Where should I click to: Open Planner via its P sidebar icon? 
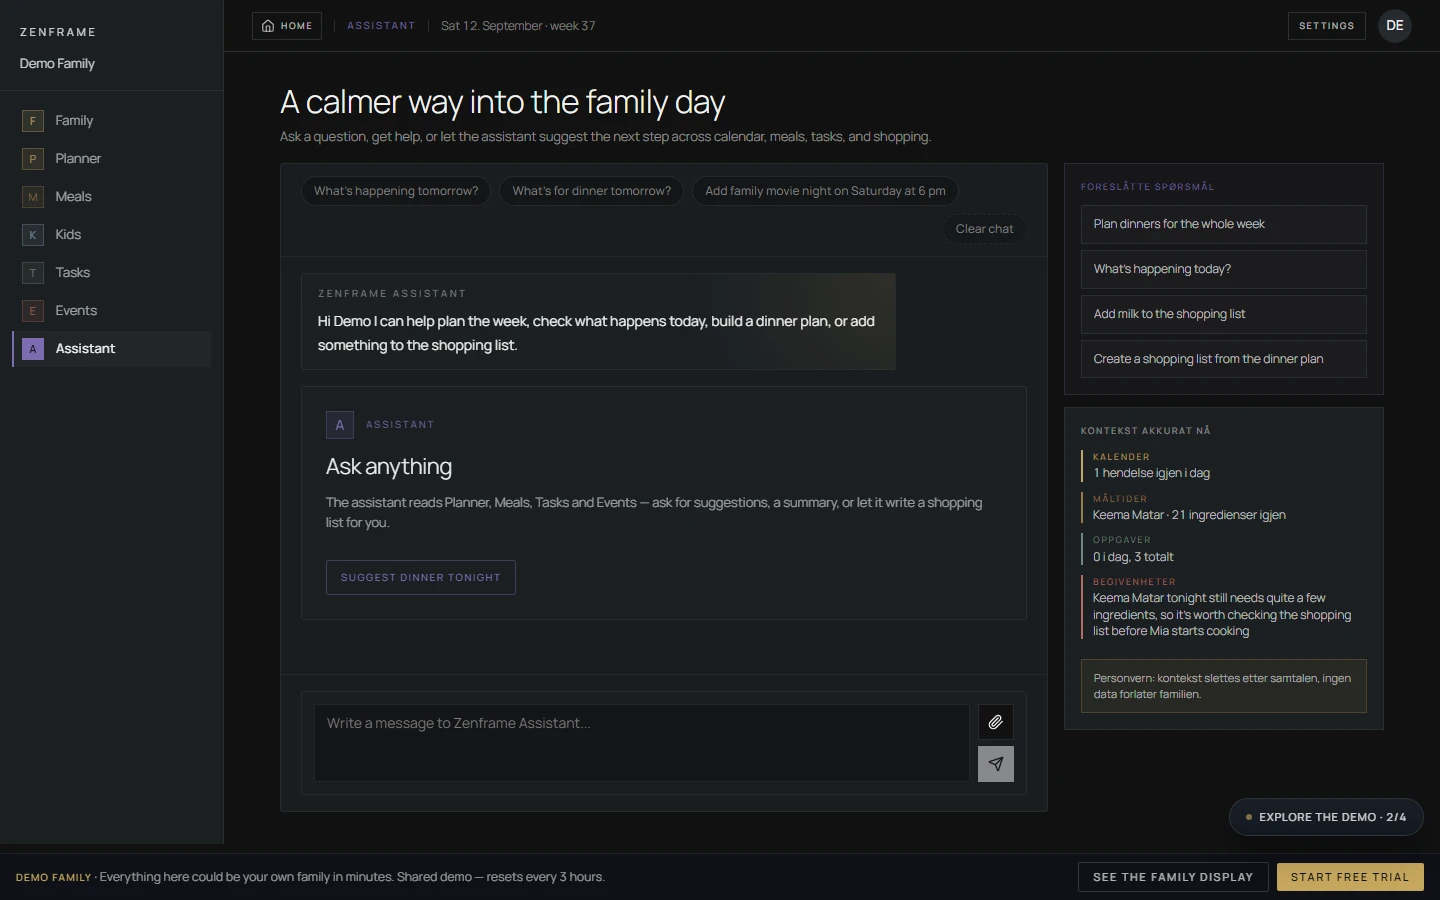(x=33, y=159)
